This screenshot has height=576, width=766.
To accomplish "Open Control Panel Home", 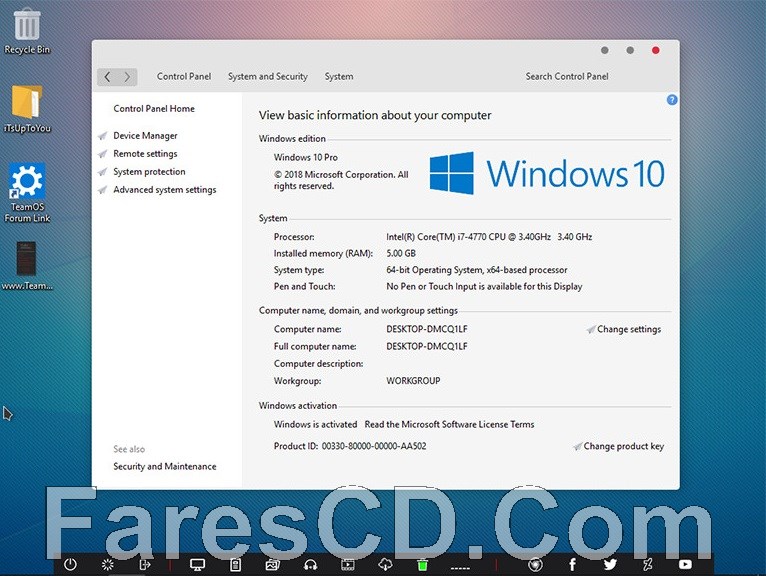I will tap(154, 108).
